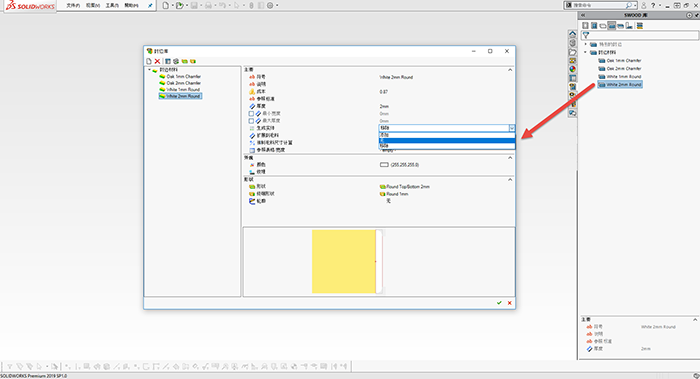Image resolution: width=700 pixels, height=379 pixels.
Task: Click the Open document icon in top toolbar
Action: click(179, 5)
